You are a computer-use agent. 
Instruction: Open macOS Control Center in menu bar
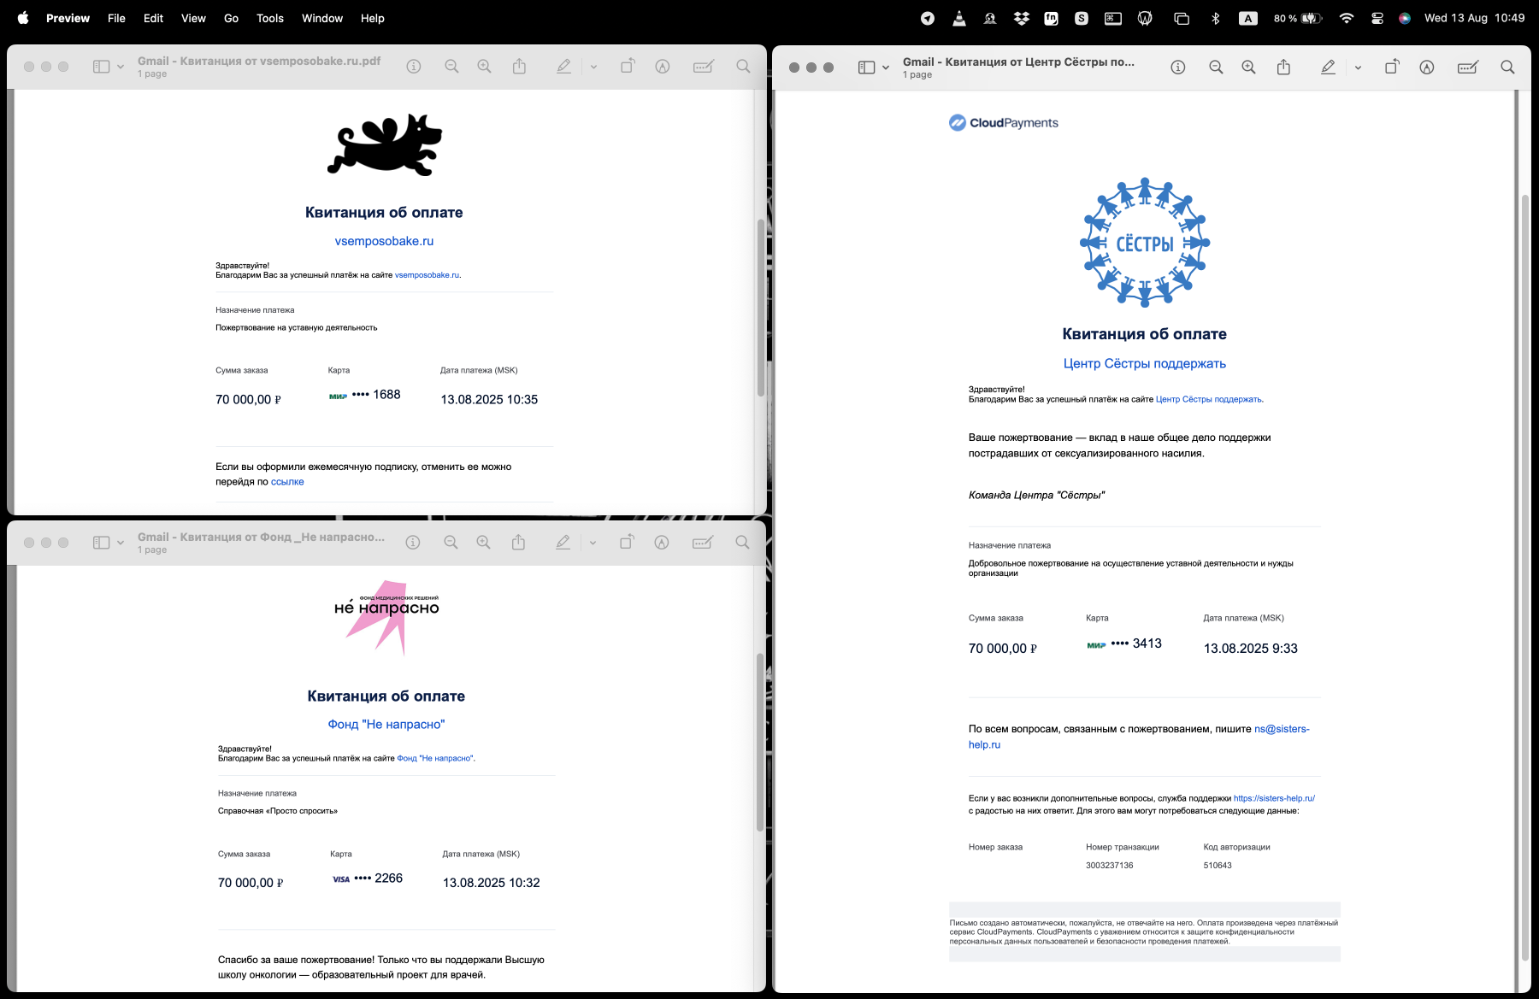point(1377,18)
